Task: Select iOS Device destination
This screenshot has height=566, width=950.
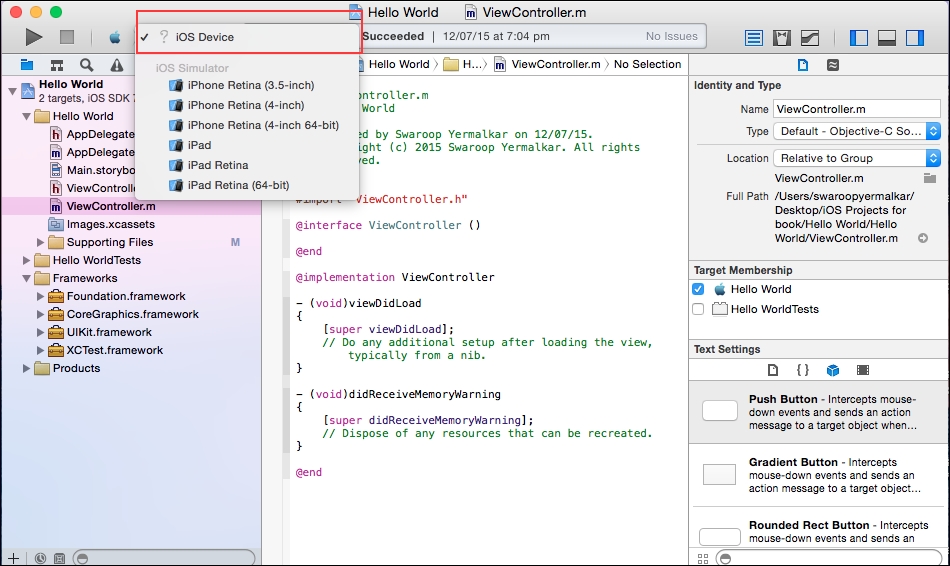Action: [x=247, y=37]
